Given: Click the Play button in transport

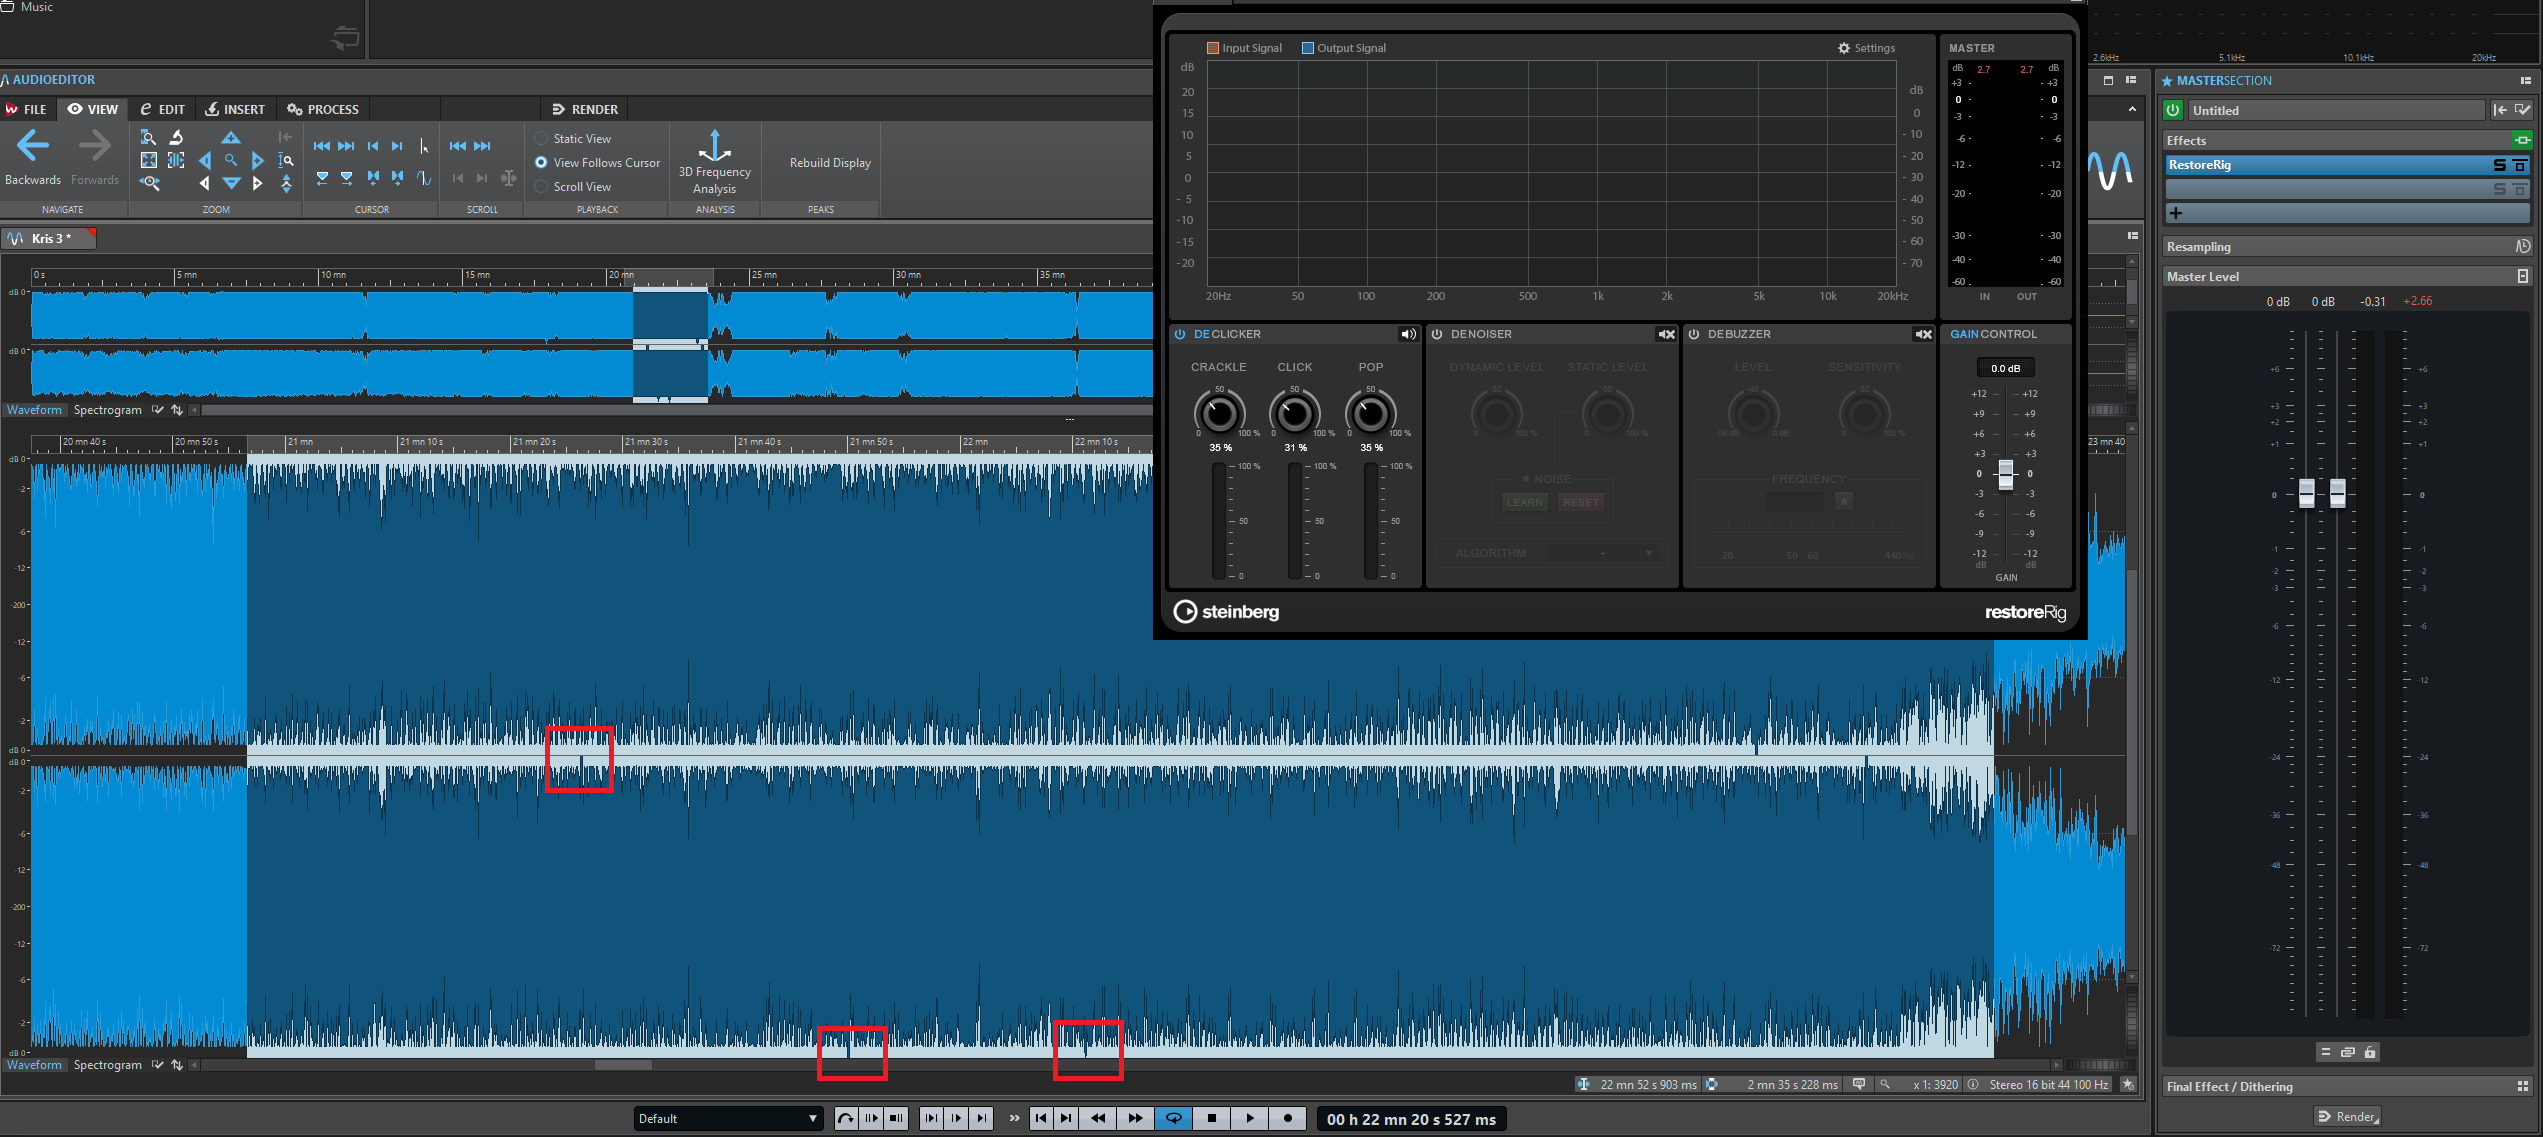Looking at the screenshot, I should pos(1250,1118).
